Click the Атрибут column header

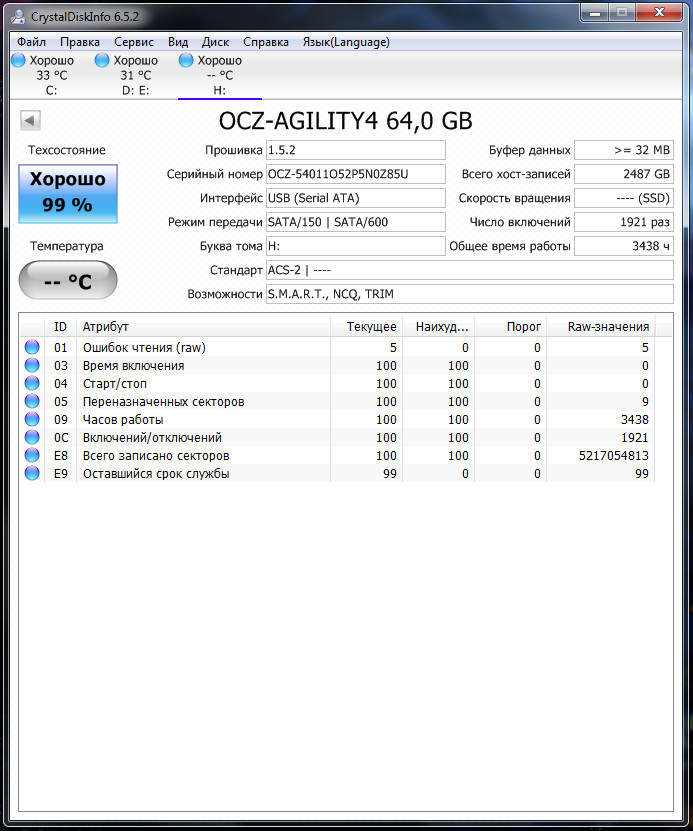203,327
